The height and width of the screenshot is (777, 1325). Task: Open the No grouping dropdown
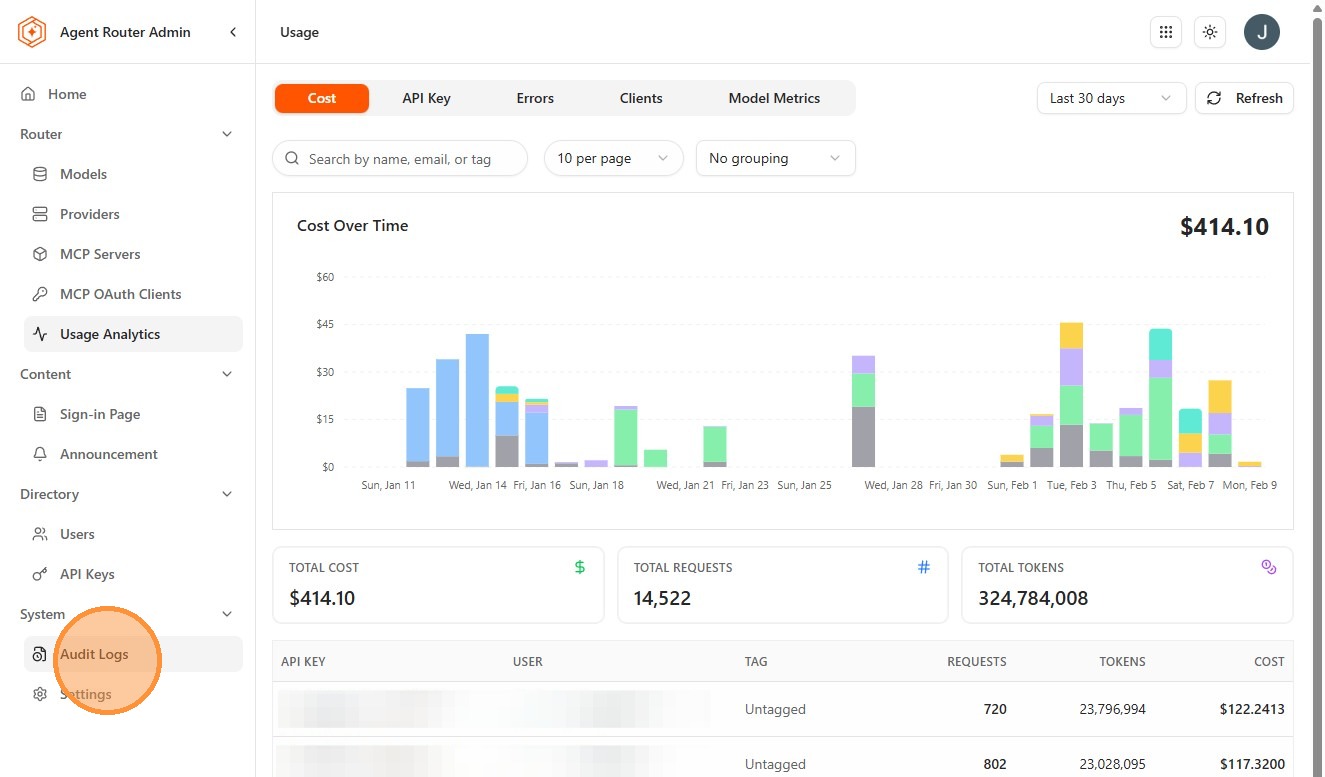click(775, 158)
